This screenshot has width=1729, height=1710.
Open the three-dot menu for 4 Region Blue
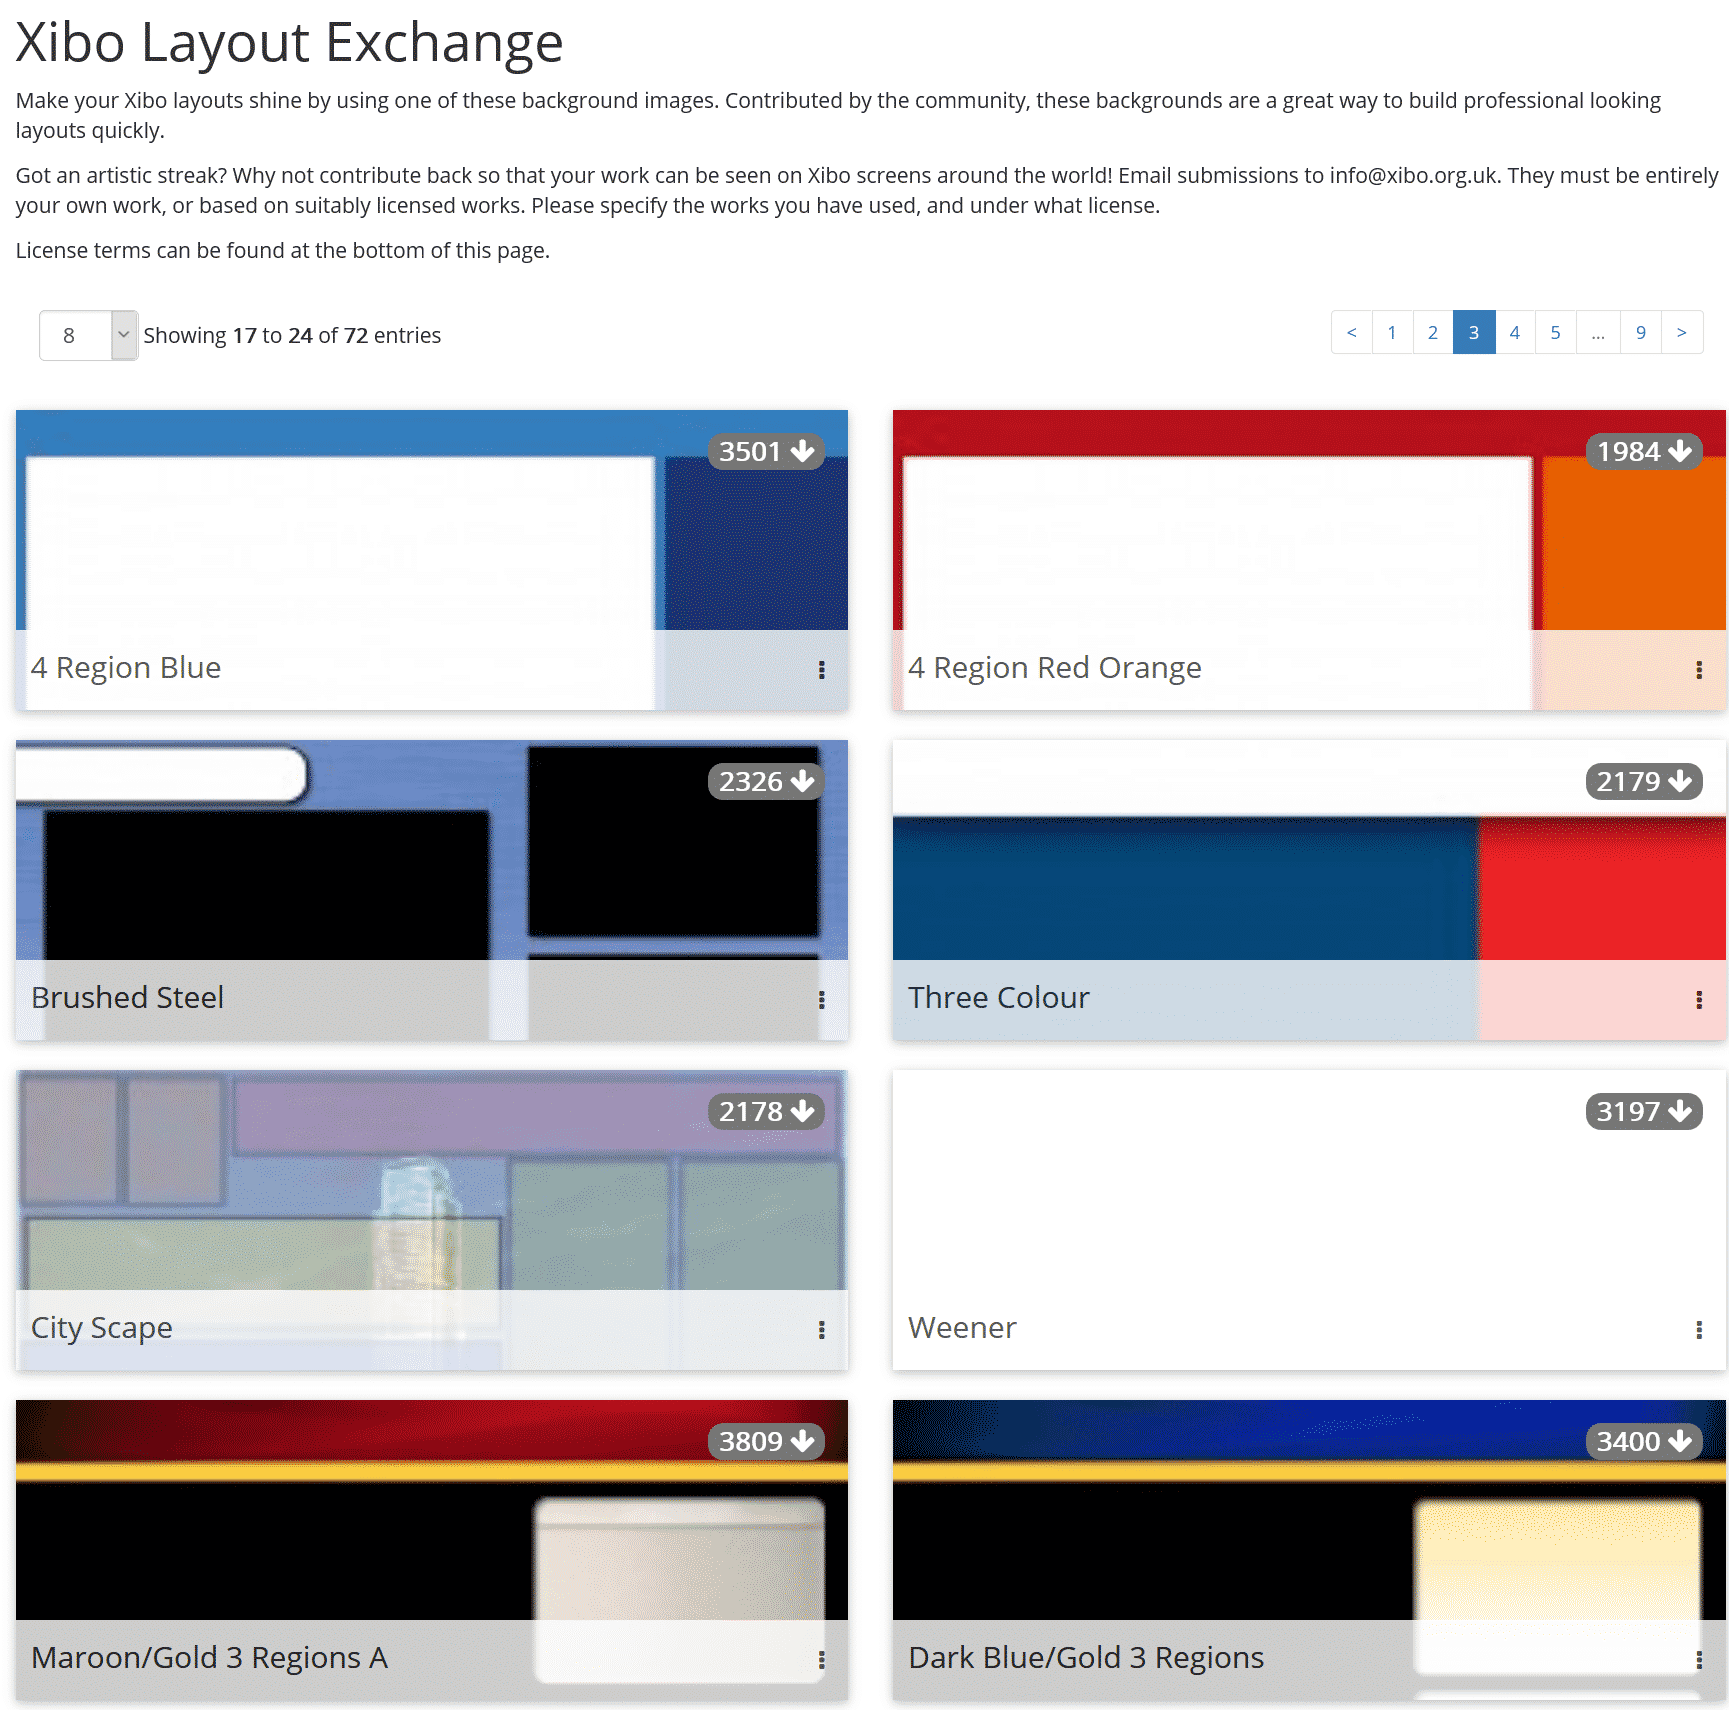pyautogui.click(x=822, y=670)
